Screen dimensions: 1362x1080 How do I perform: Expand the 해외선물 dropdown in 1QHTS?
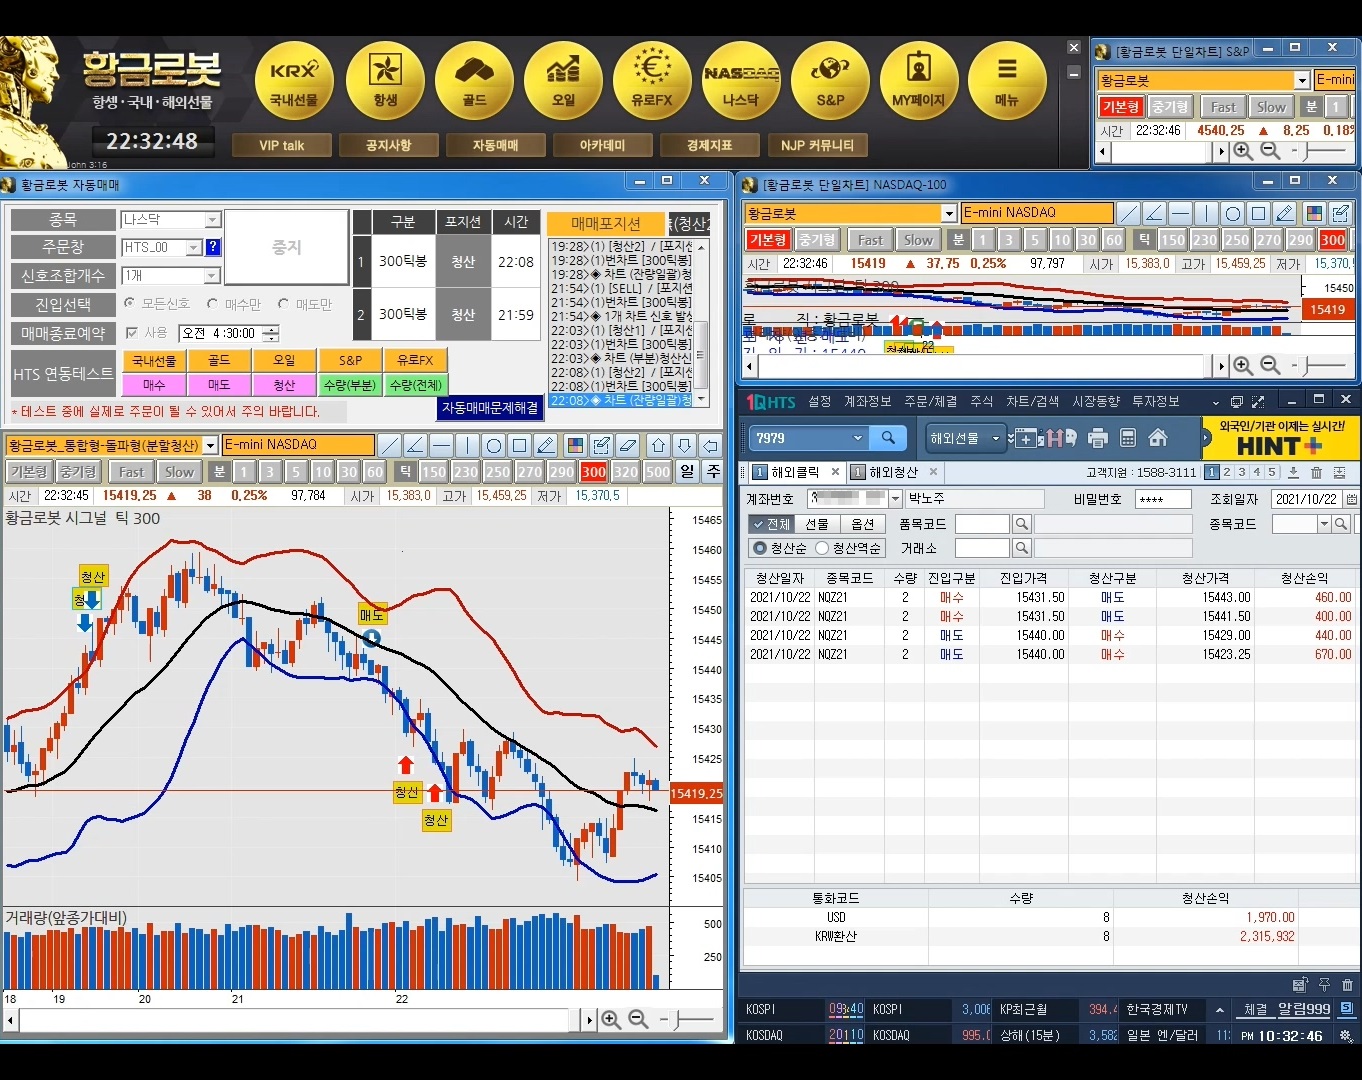tap(995, 438)
